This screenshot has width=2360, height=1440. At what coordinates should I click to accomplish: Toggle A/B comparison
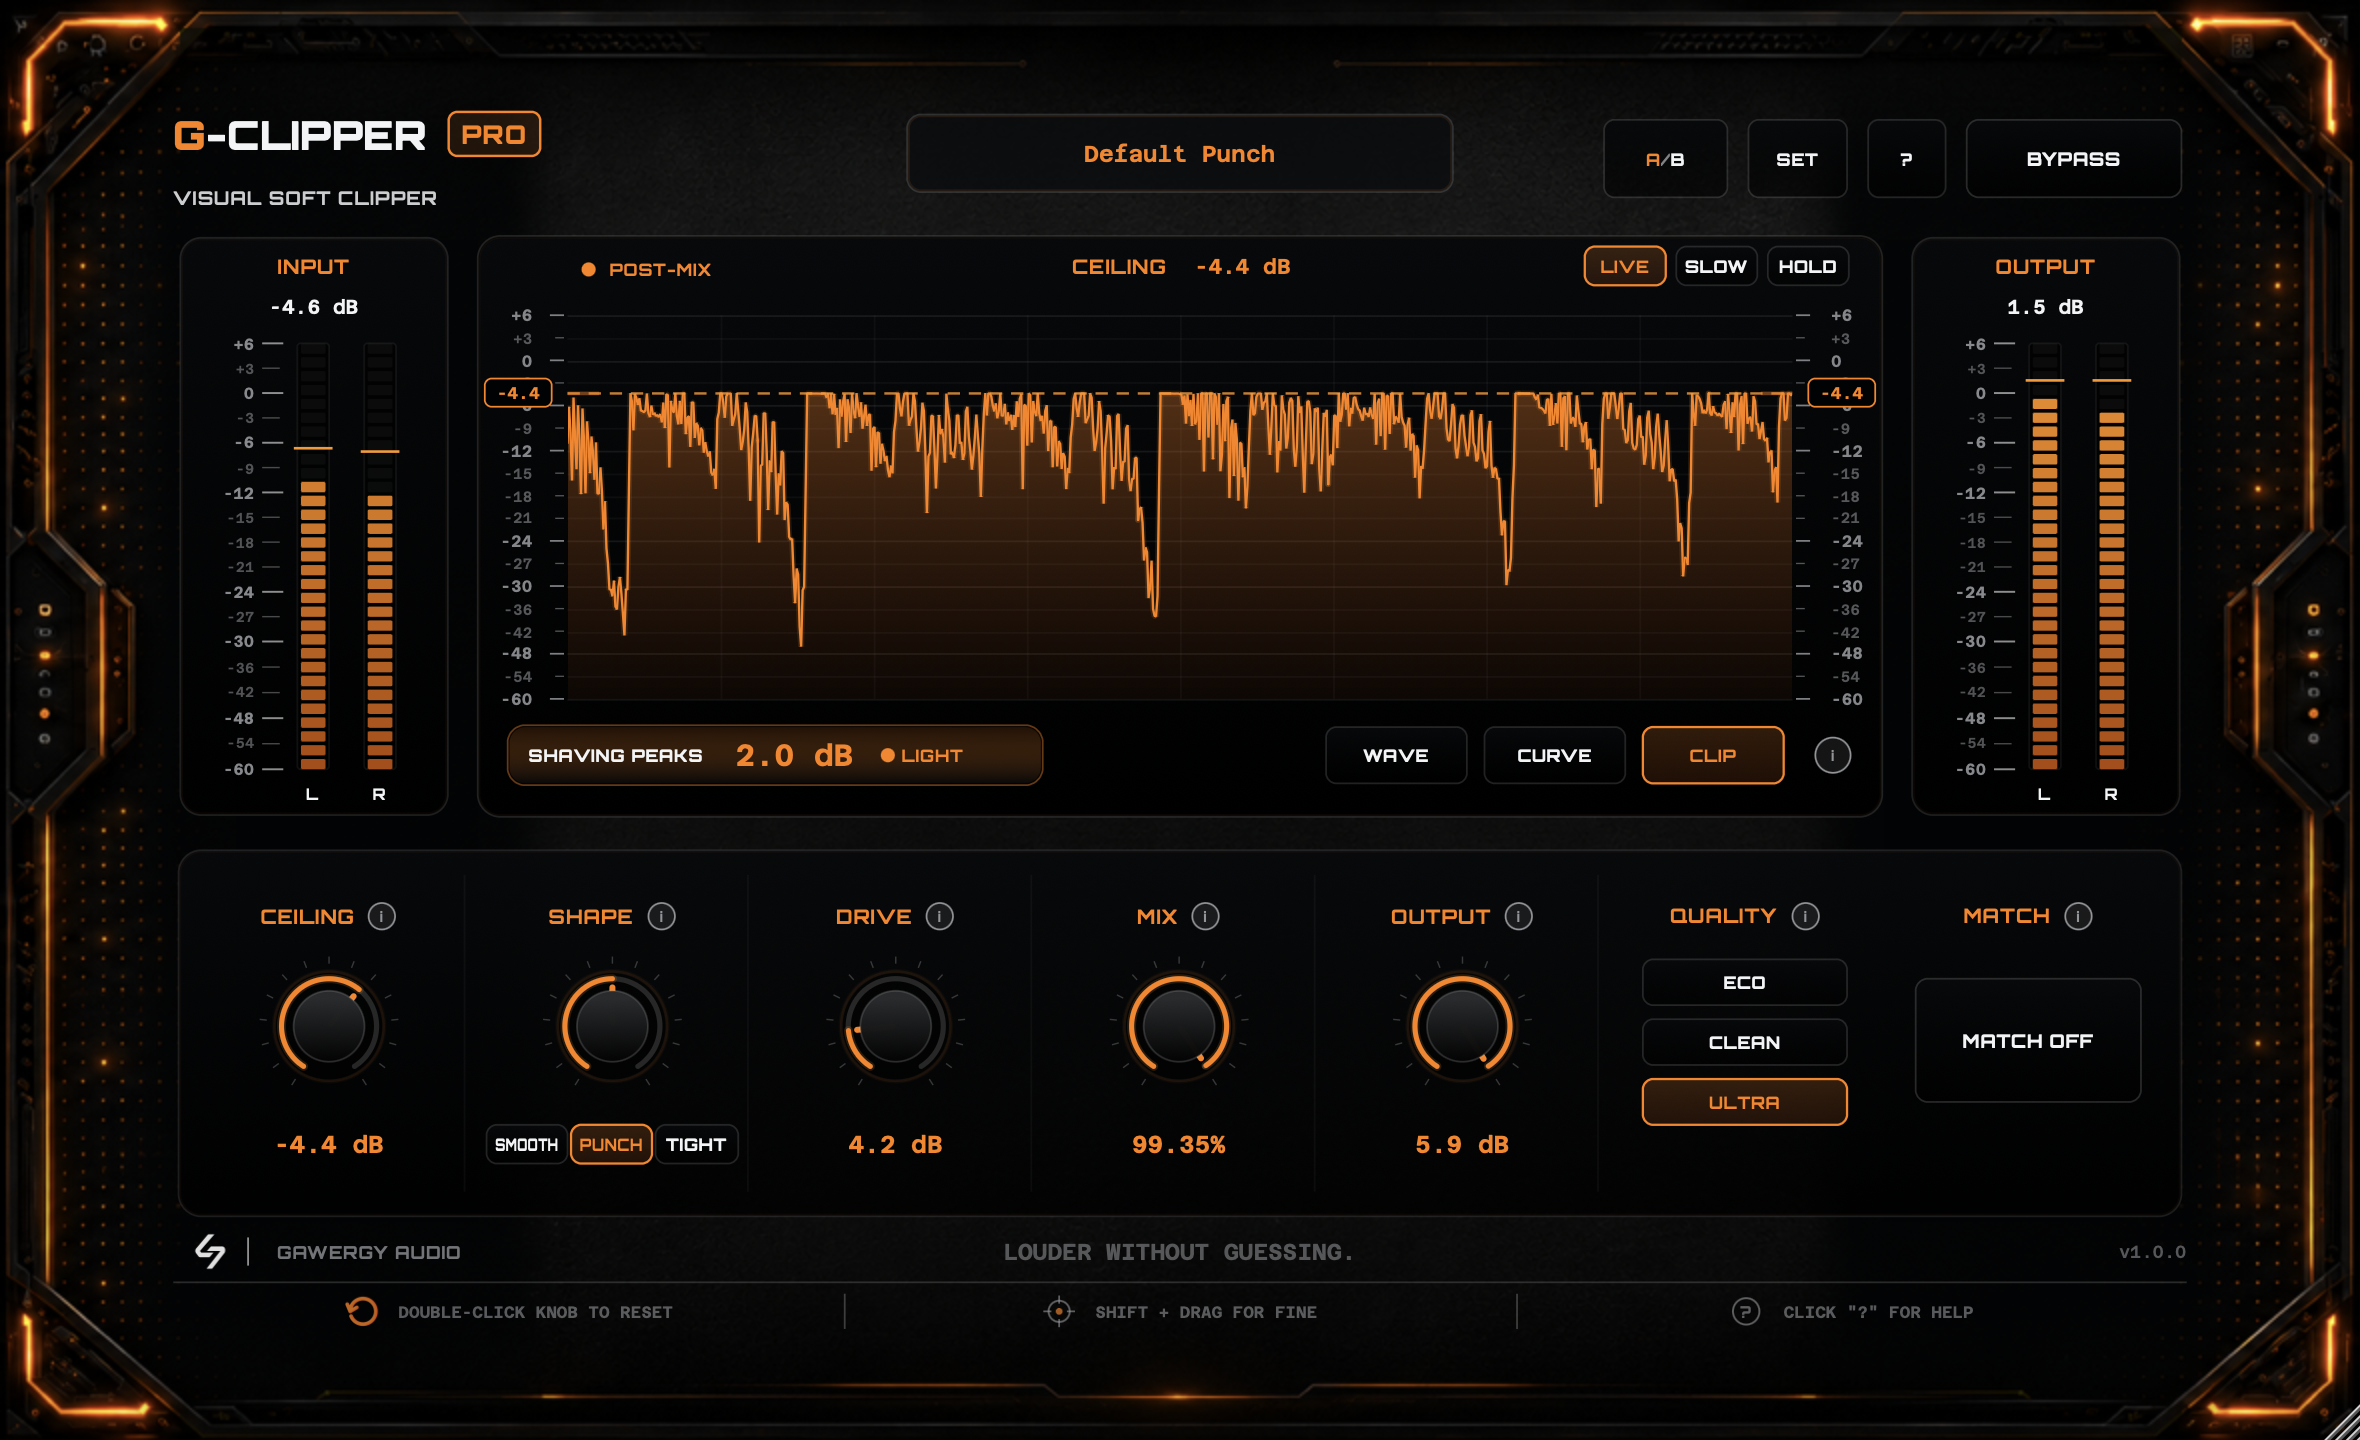click(x=1665, y=159)
